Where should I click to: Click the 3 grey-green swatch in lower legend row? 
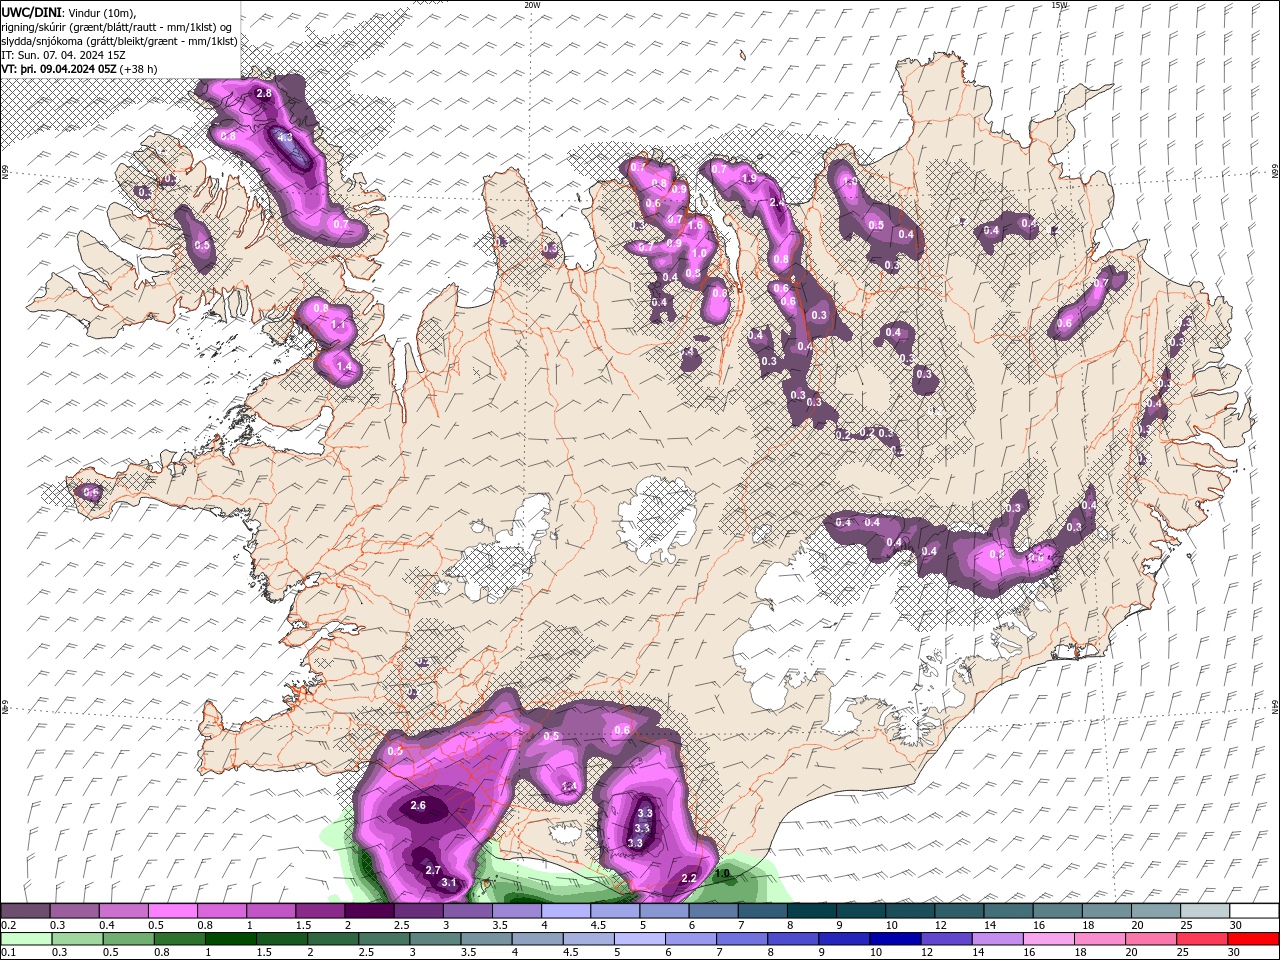click(x=435, y=939)
